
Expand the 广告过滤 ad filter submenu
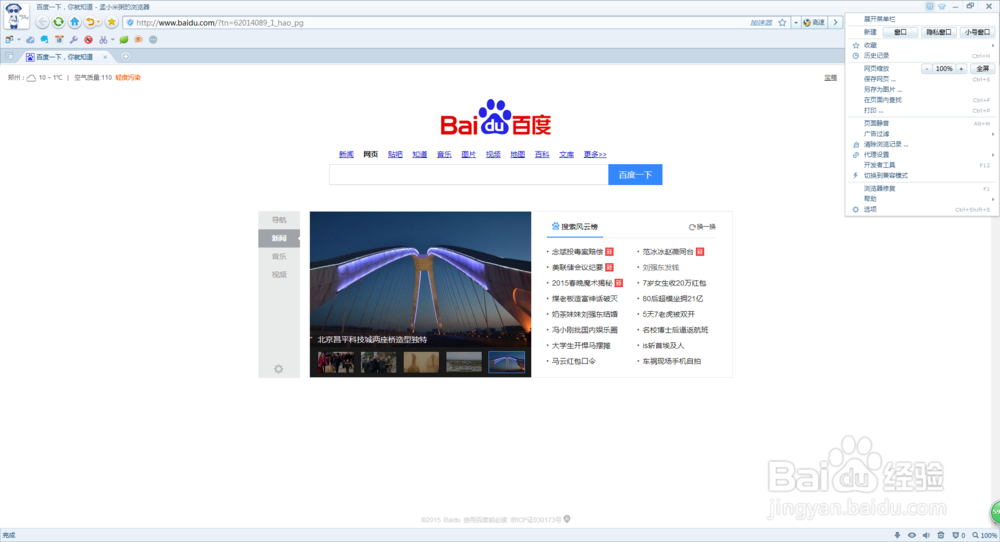(922, 134)
